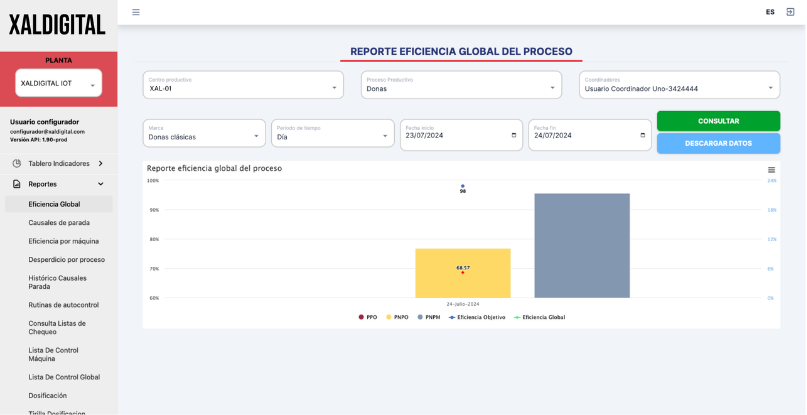807x415 pixels.
Task: Switch language via ES label
Action: (x=770, y=12)
